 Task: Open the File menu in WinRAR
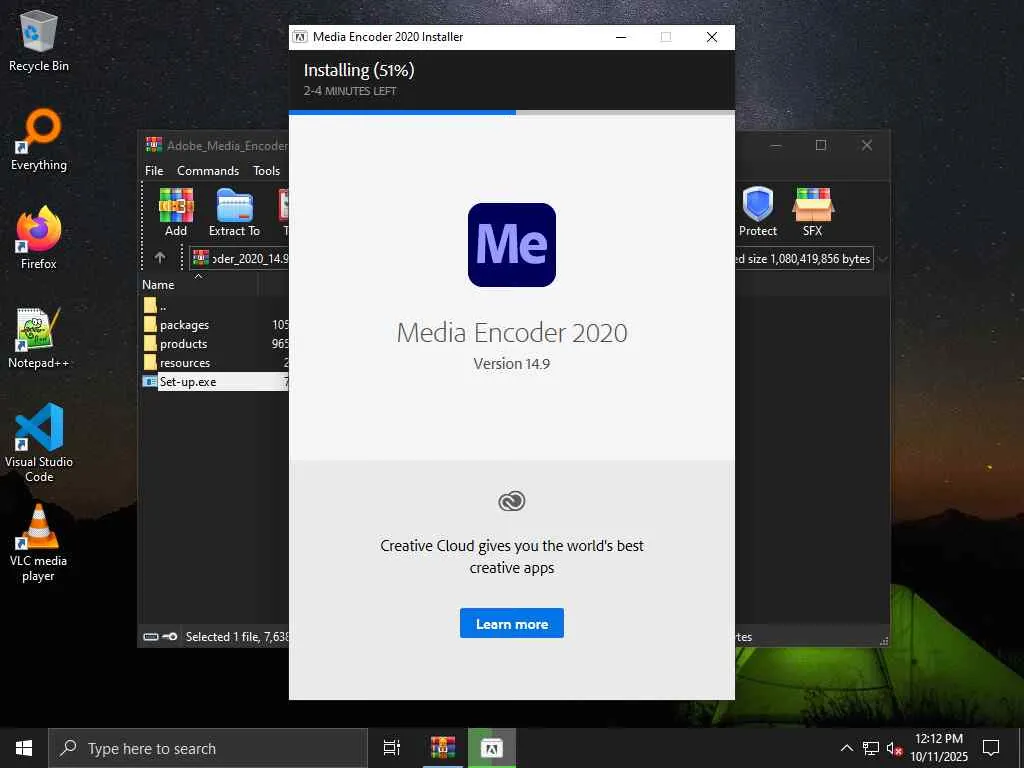point(154,170)
